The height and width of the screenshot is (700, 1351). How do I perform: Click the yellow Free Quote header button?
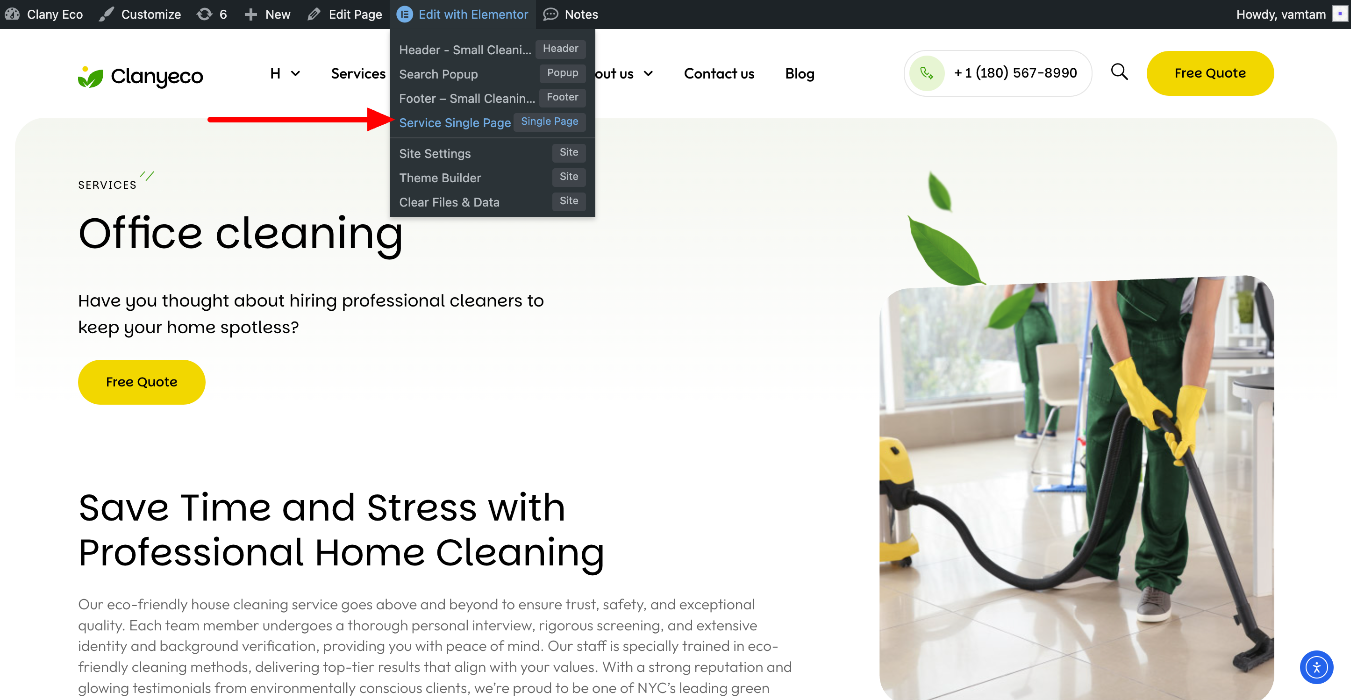pyautogui.click(x=1210, y=73)
